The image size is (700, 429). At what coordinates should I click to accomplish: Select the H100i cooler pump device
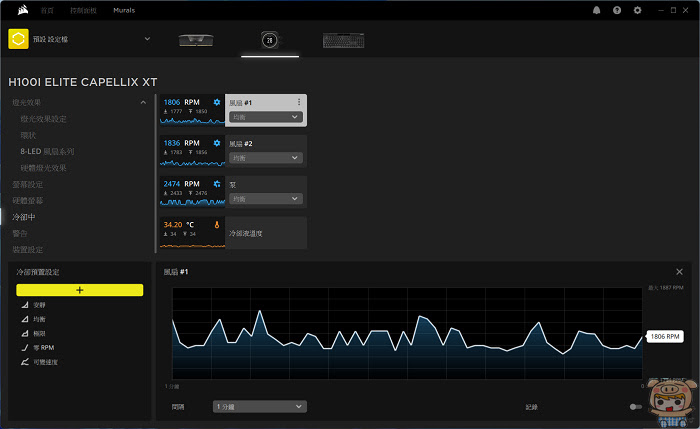click(x=270, y=40)
